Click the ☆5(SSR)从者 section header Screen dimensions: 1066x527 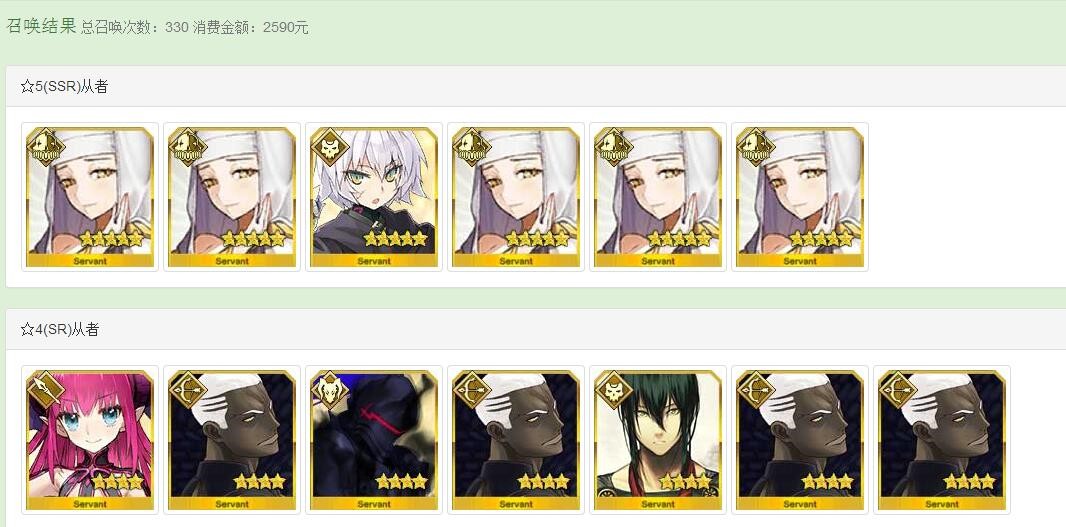[64, 86]
